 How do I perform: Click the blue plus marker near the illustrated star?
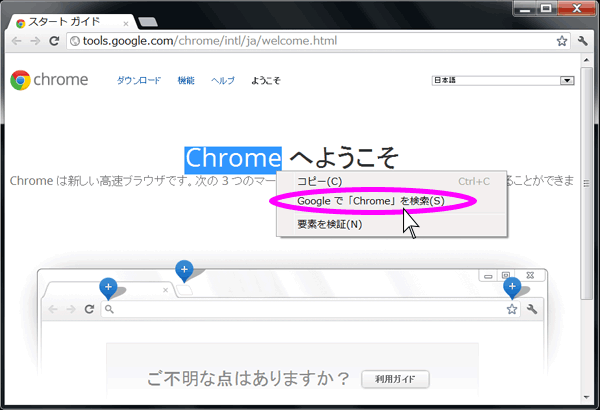pyautogui.click(x=512, y=287)
